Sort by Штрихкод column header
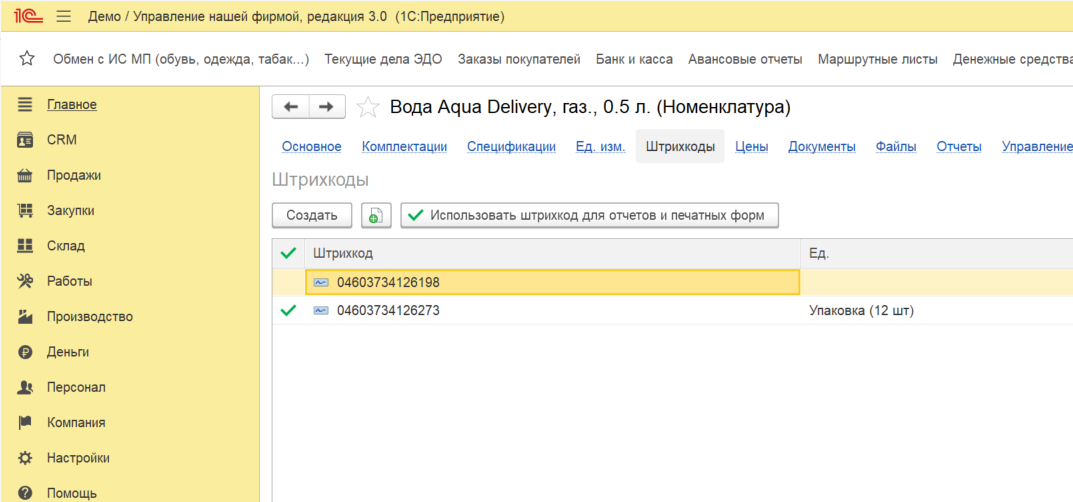The image size is (1073, 502). pyautogui.click(x=552, y=254)
